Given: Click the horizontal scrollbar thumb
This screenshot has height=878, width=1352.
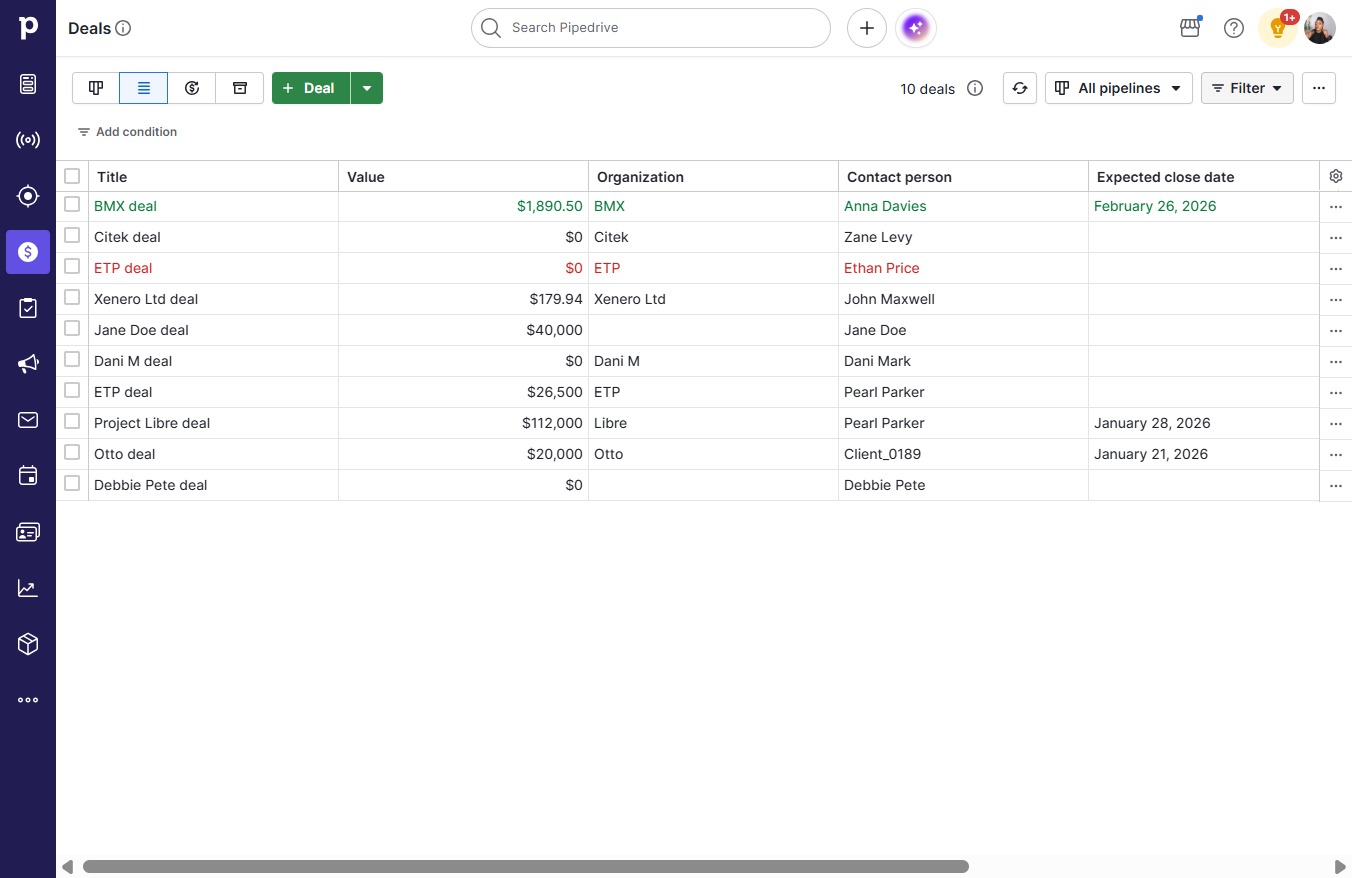Looking at the screenshot, I should coord(526,866).
